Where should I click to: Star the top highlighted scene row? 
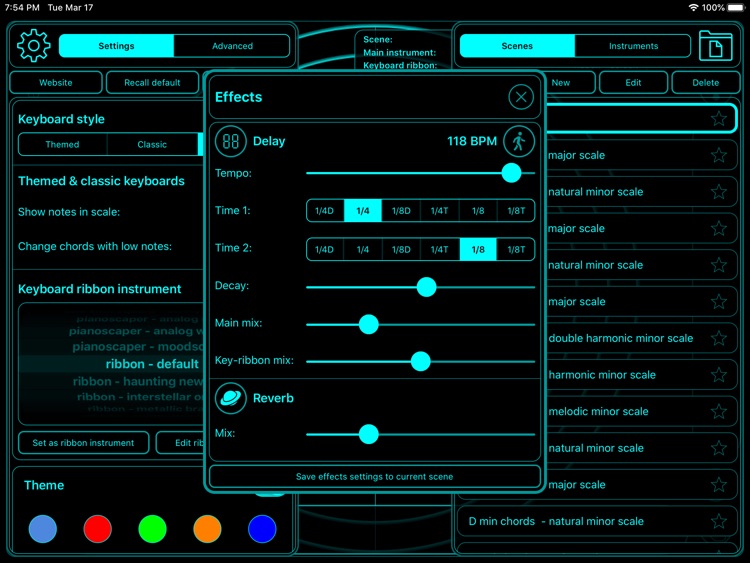[x=718, y=118]
